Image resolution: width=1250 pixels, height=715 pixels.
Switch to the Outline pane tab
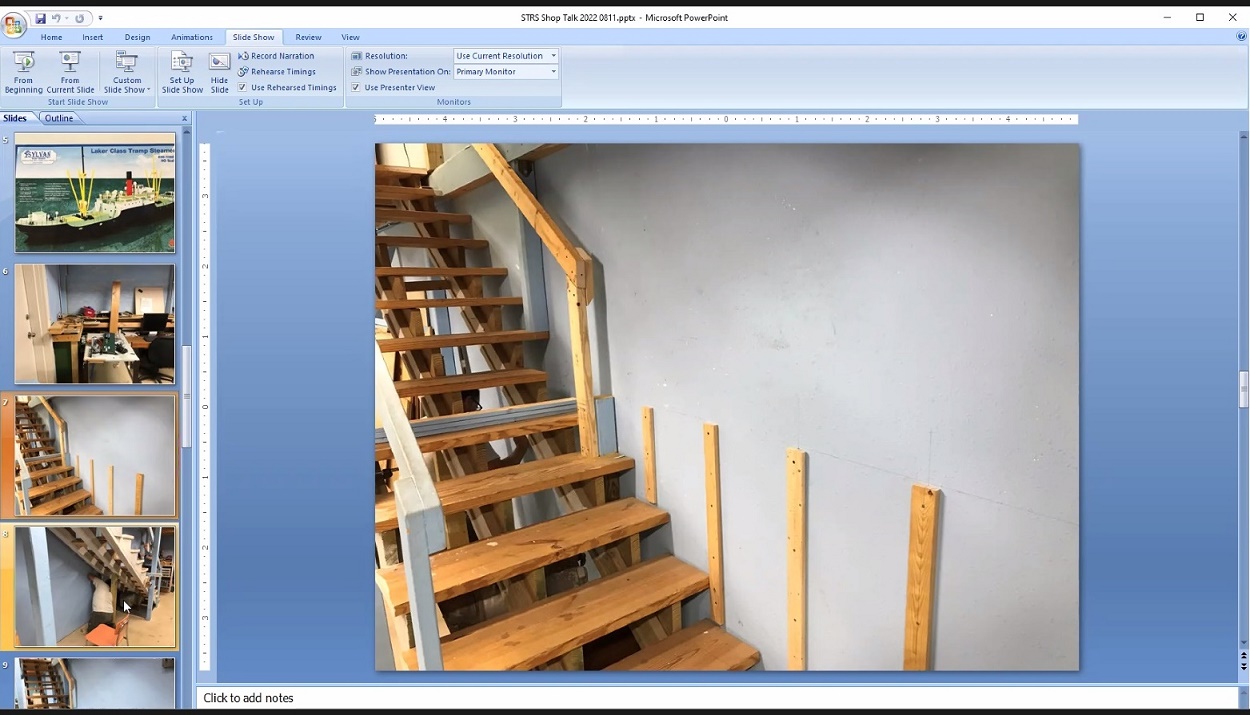(58, 117)
